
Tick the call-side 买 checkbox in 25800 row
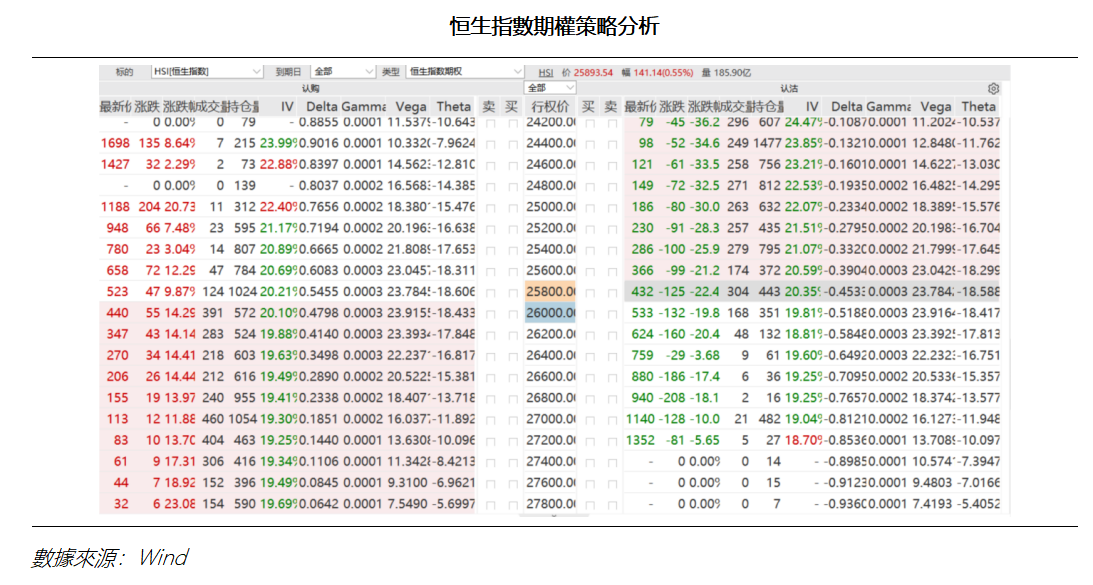pyautogui.click(x=512, y=294)
